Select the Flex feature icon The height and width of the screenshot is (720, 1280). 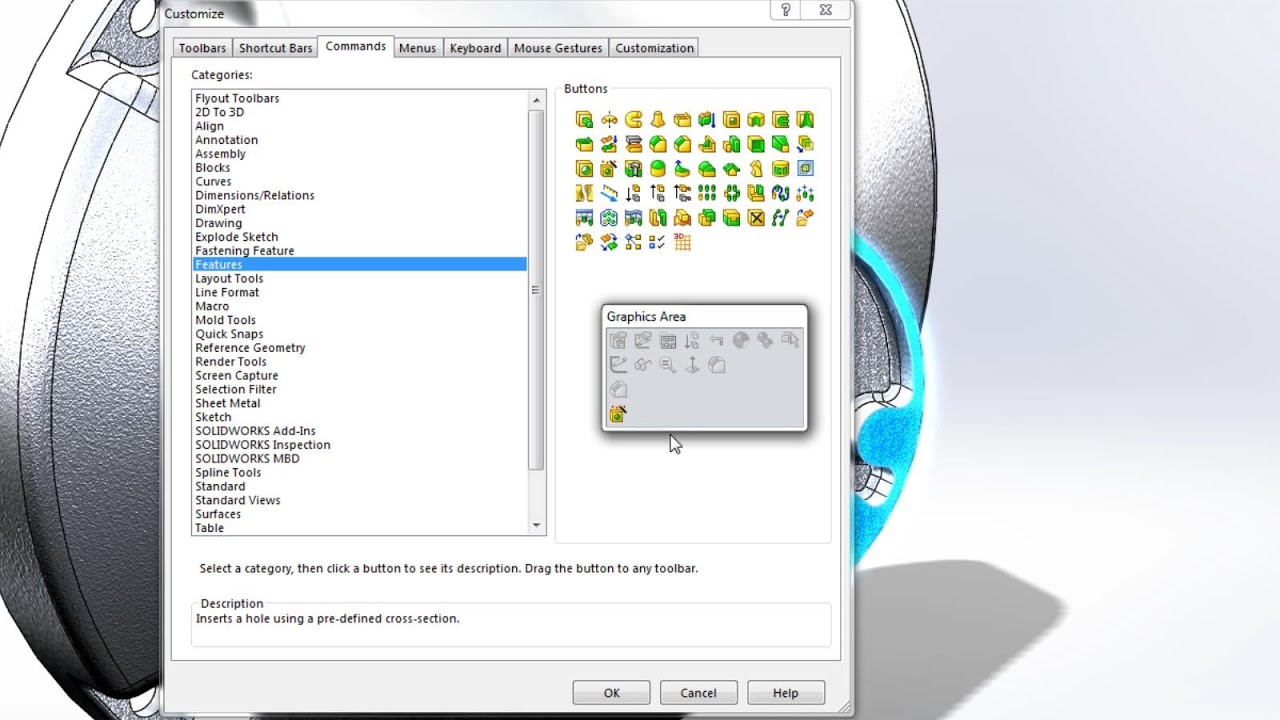click(756, 168)
